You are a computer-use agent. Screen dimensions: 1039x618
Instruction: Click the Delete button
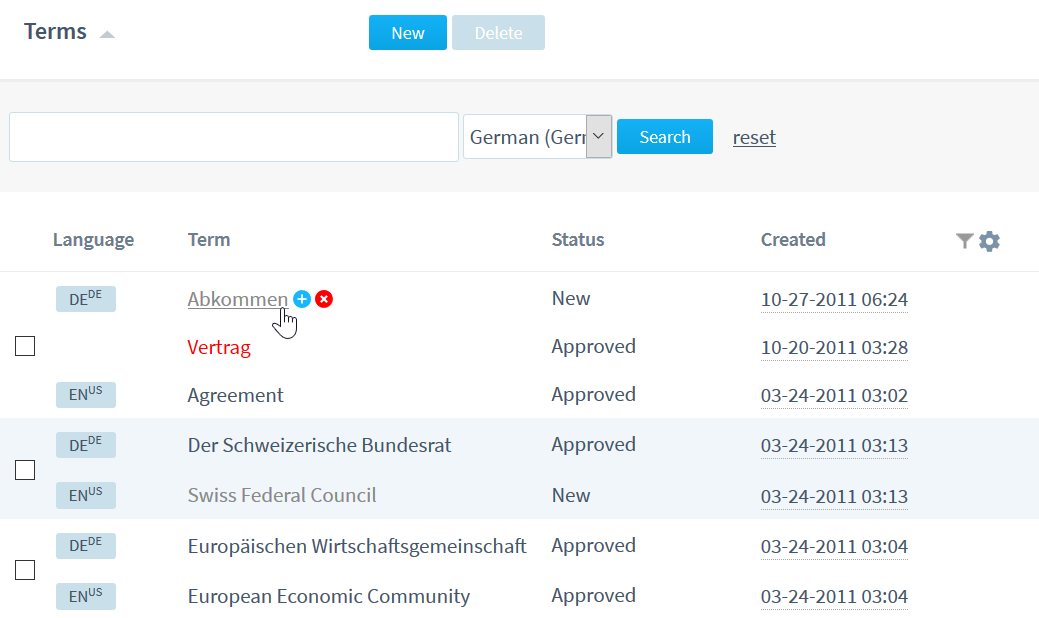pos(498,32)
